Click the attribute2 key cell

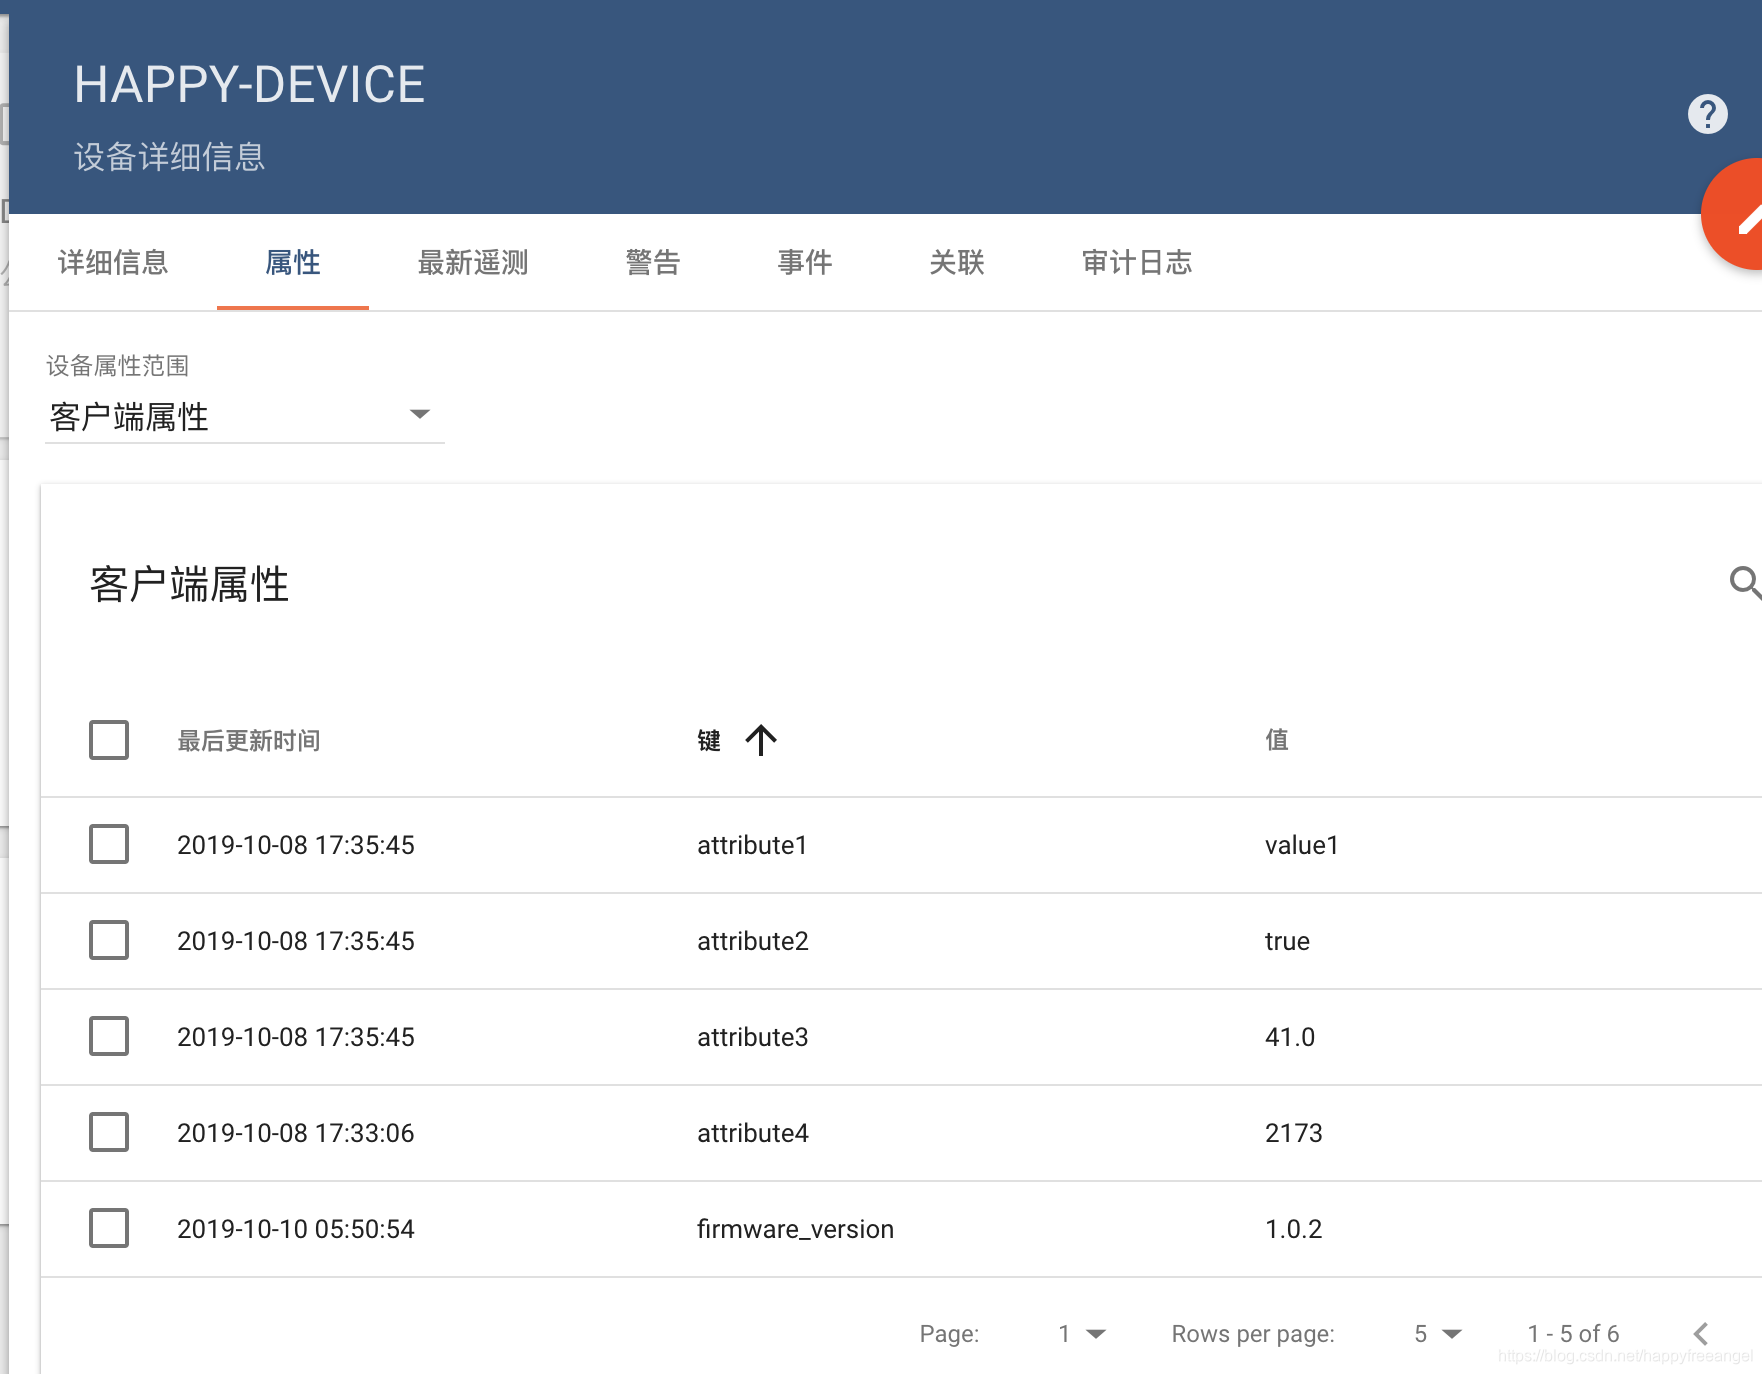tap(753, 941)
